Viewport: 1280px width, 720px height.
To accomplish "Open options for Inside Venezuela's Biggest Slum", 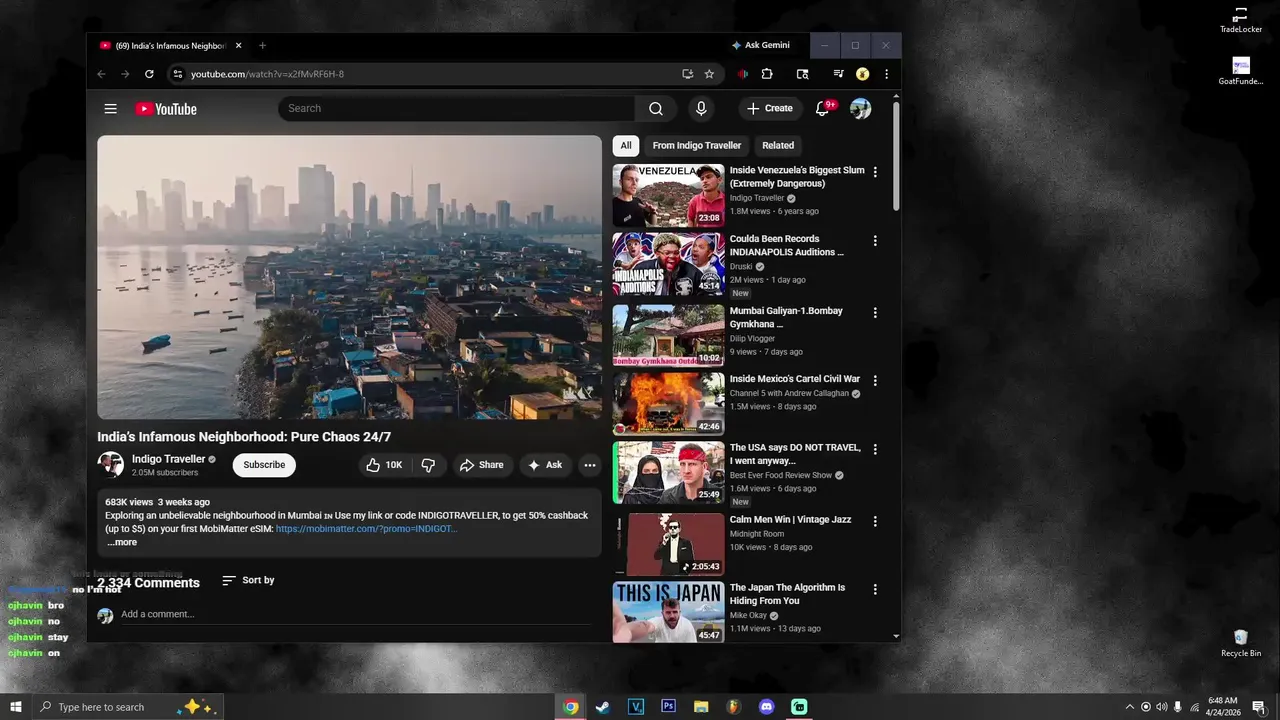I will 875,172.
